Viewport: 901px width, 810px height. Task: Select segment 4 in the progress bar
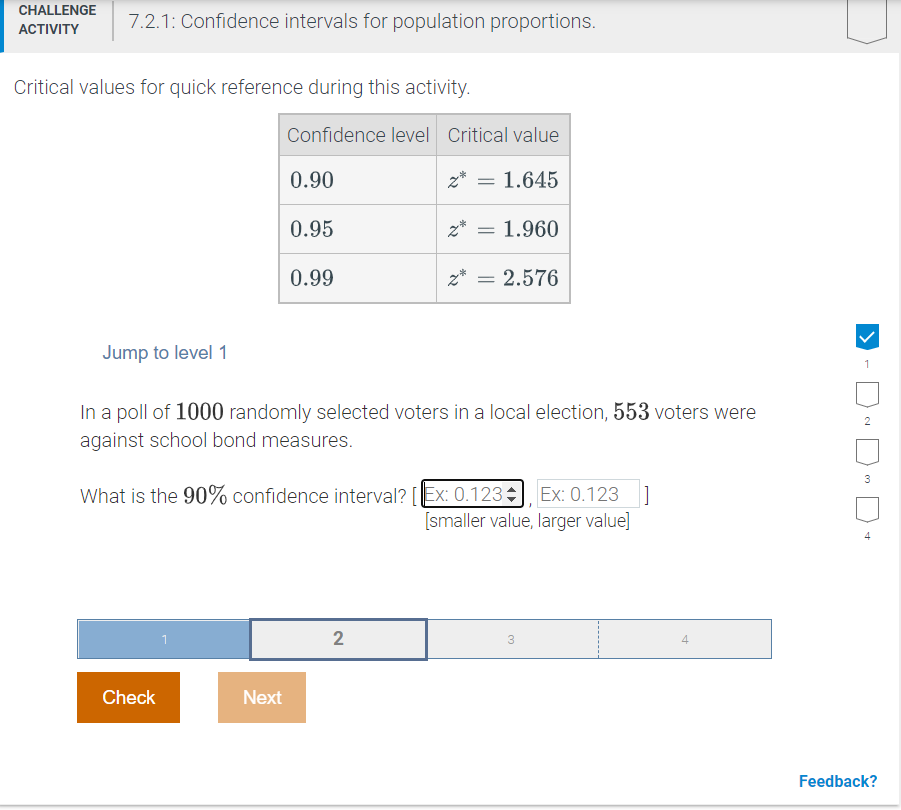point(685,639)
